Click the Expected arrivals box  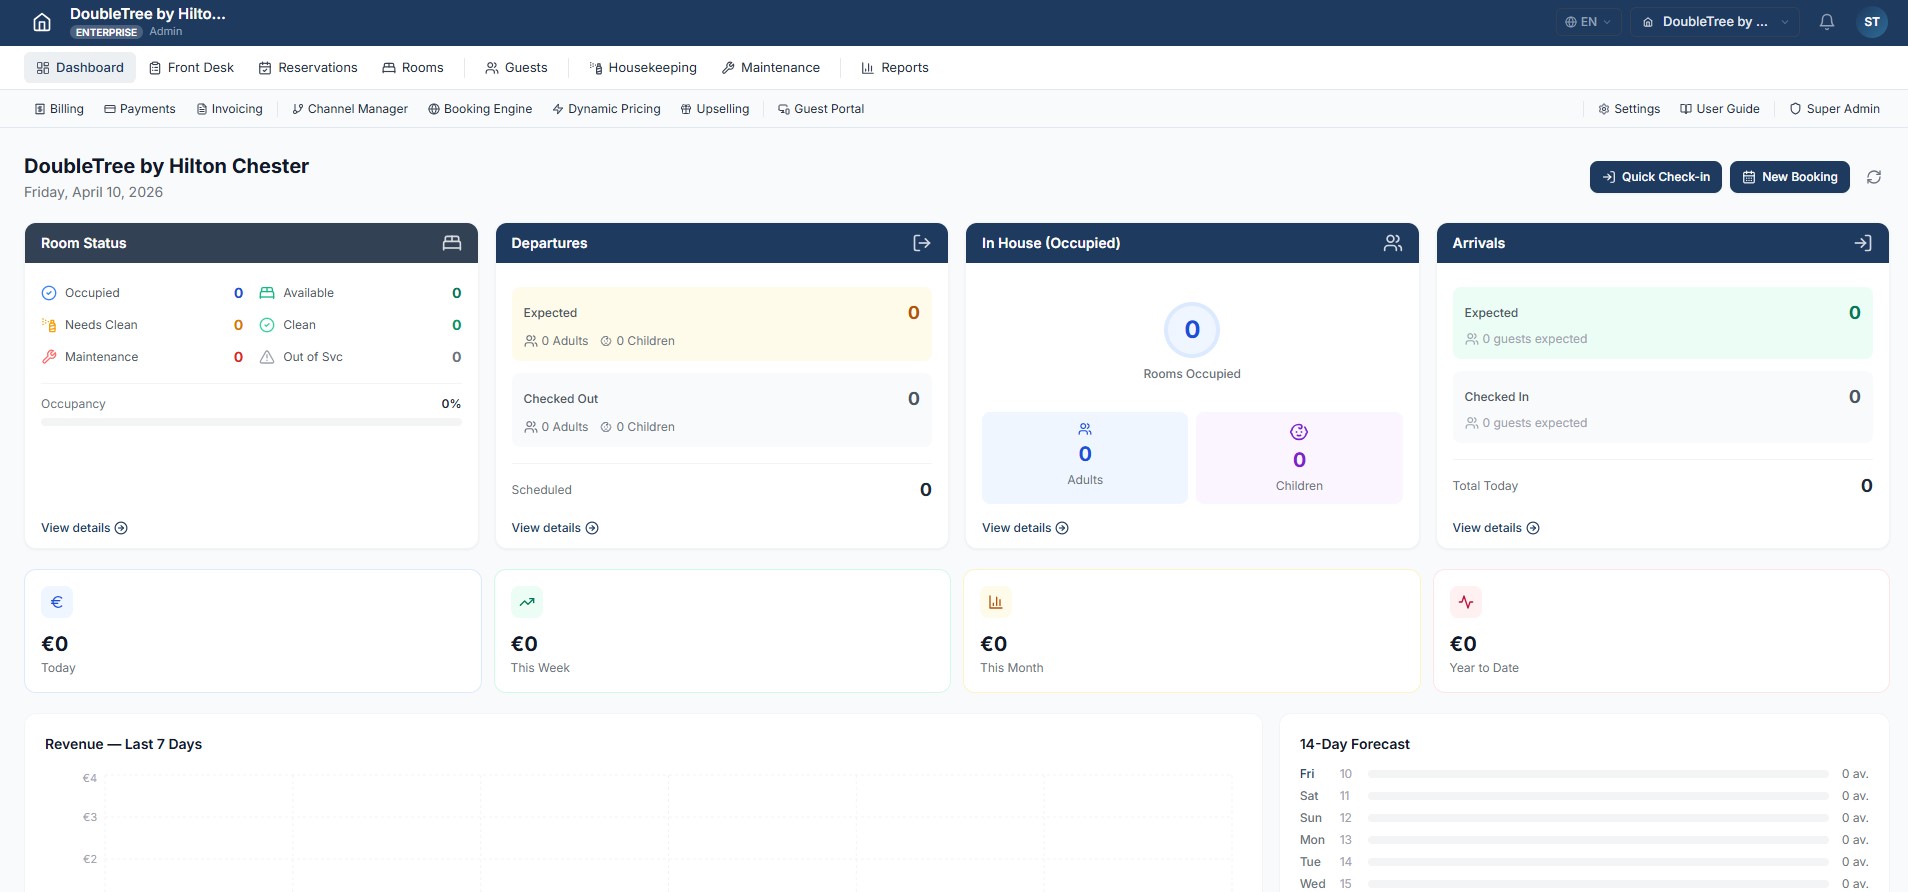click(1662, 323)
